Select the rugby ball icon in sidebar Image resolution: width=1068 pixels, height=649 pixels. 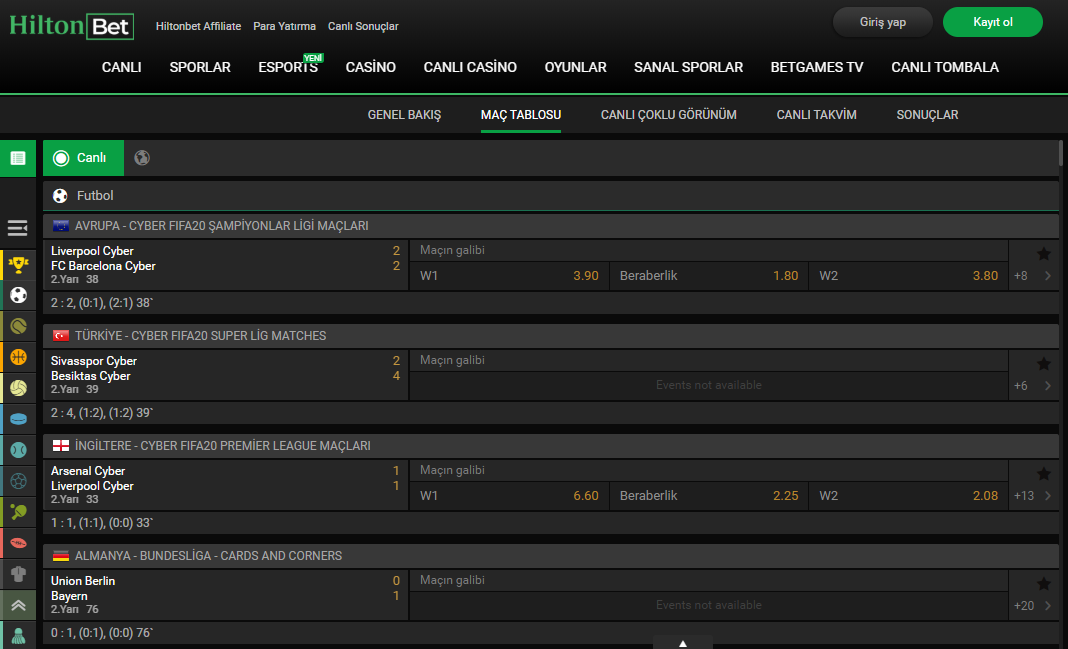click(18, 543)
